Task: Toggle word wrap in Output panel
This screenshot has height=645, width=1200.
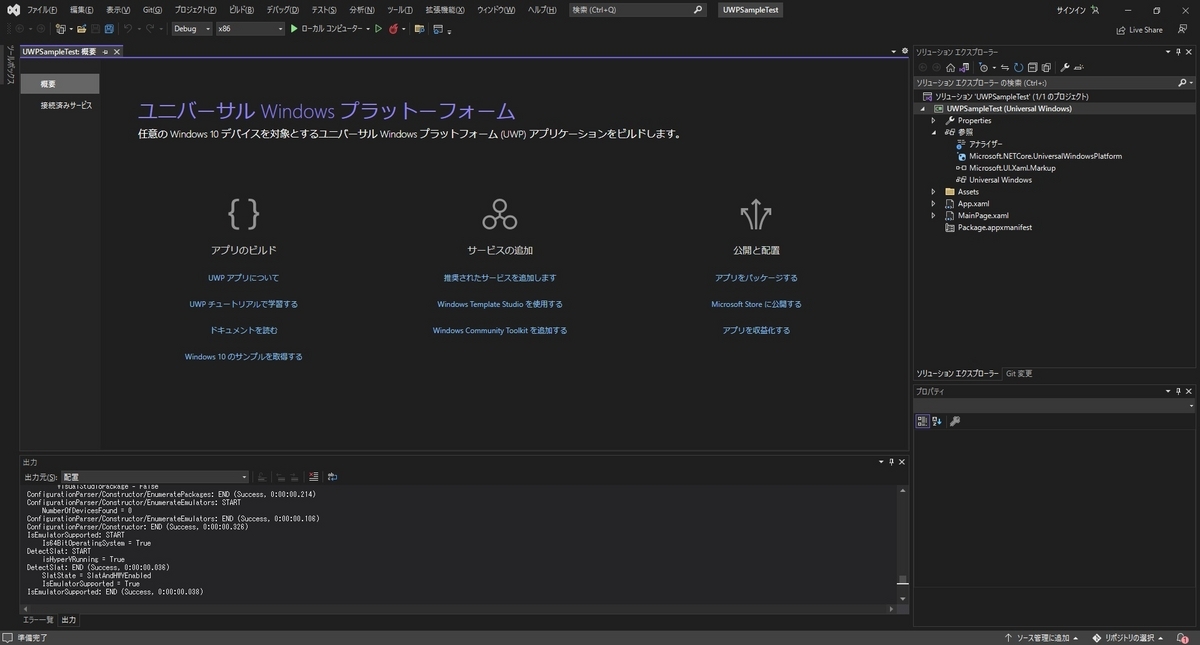Action: [x=332, y=477]
